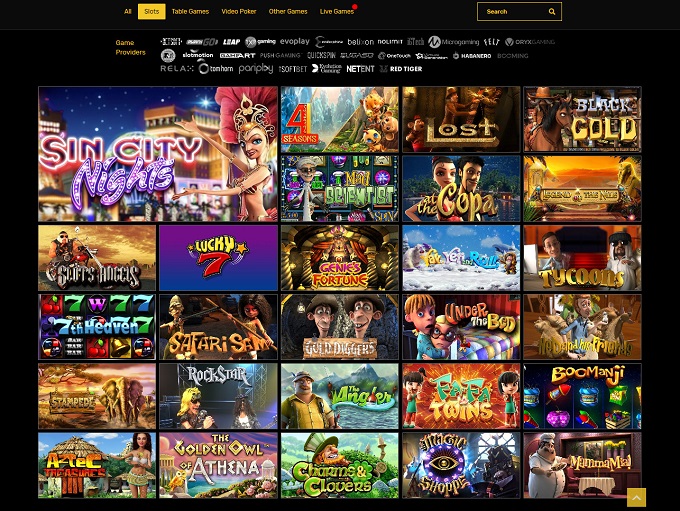
Task: Open the Video Poker tab
Action: (238, 12)
